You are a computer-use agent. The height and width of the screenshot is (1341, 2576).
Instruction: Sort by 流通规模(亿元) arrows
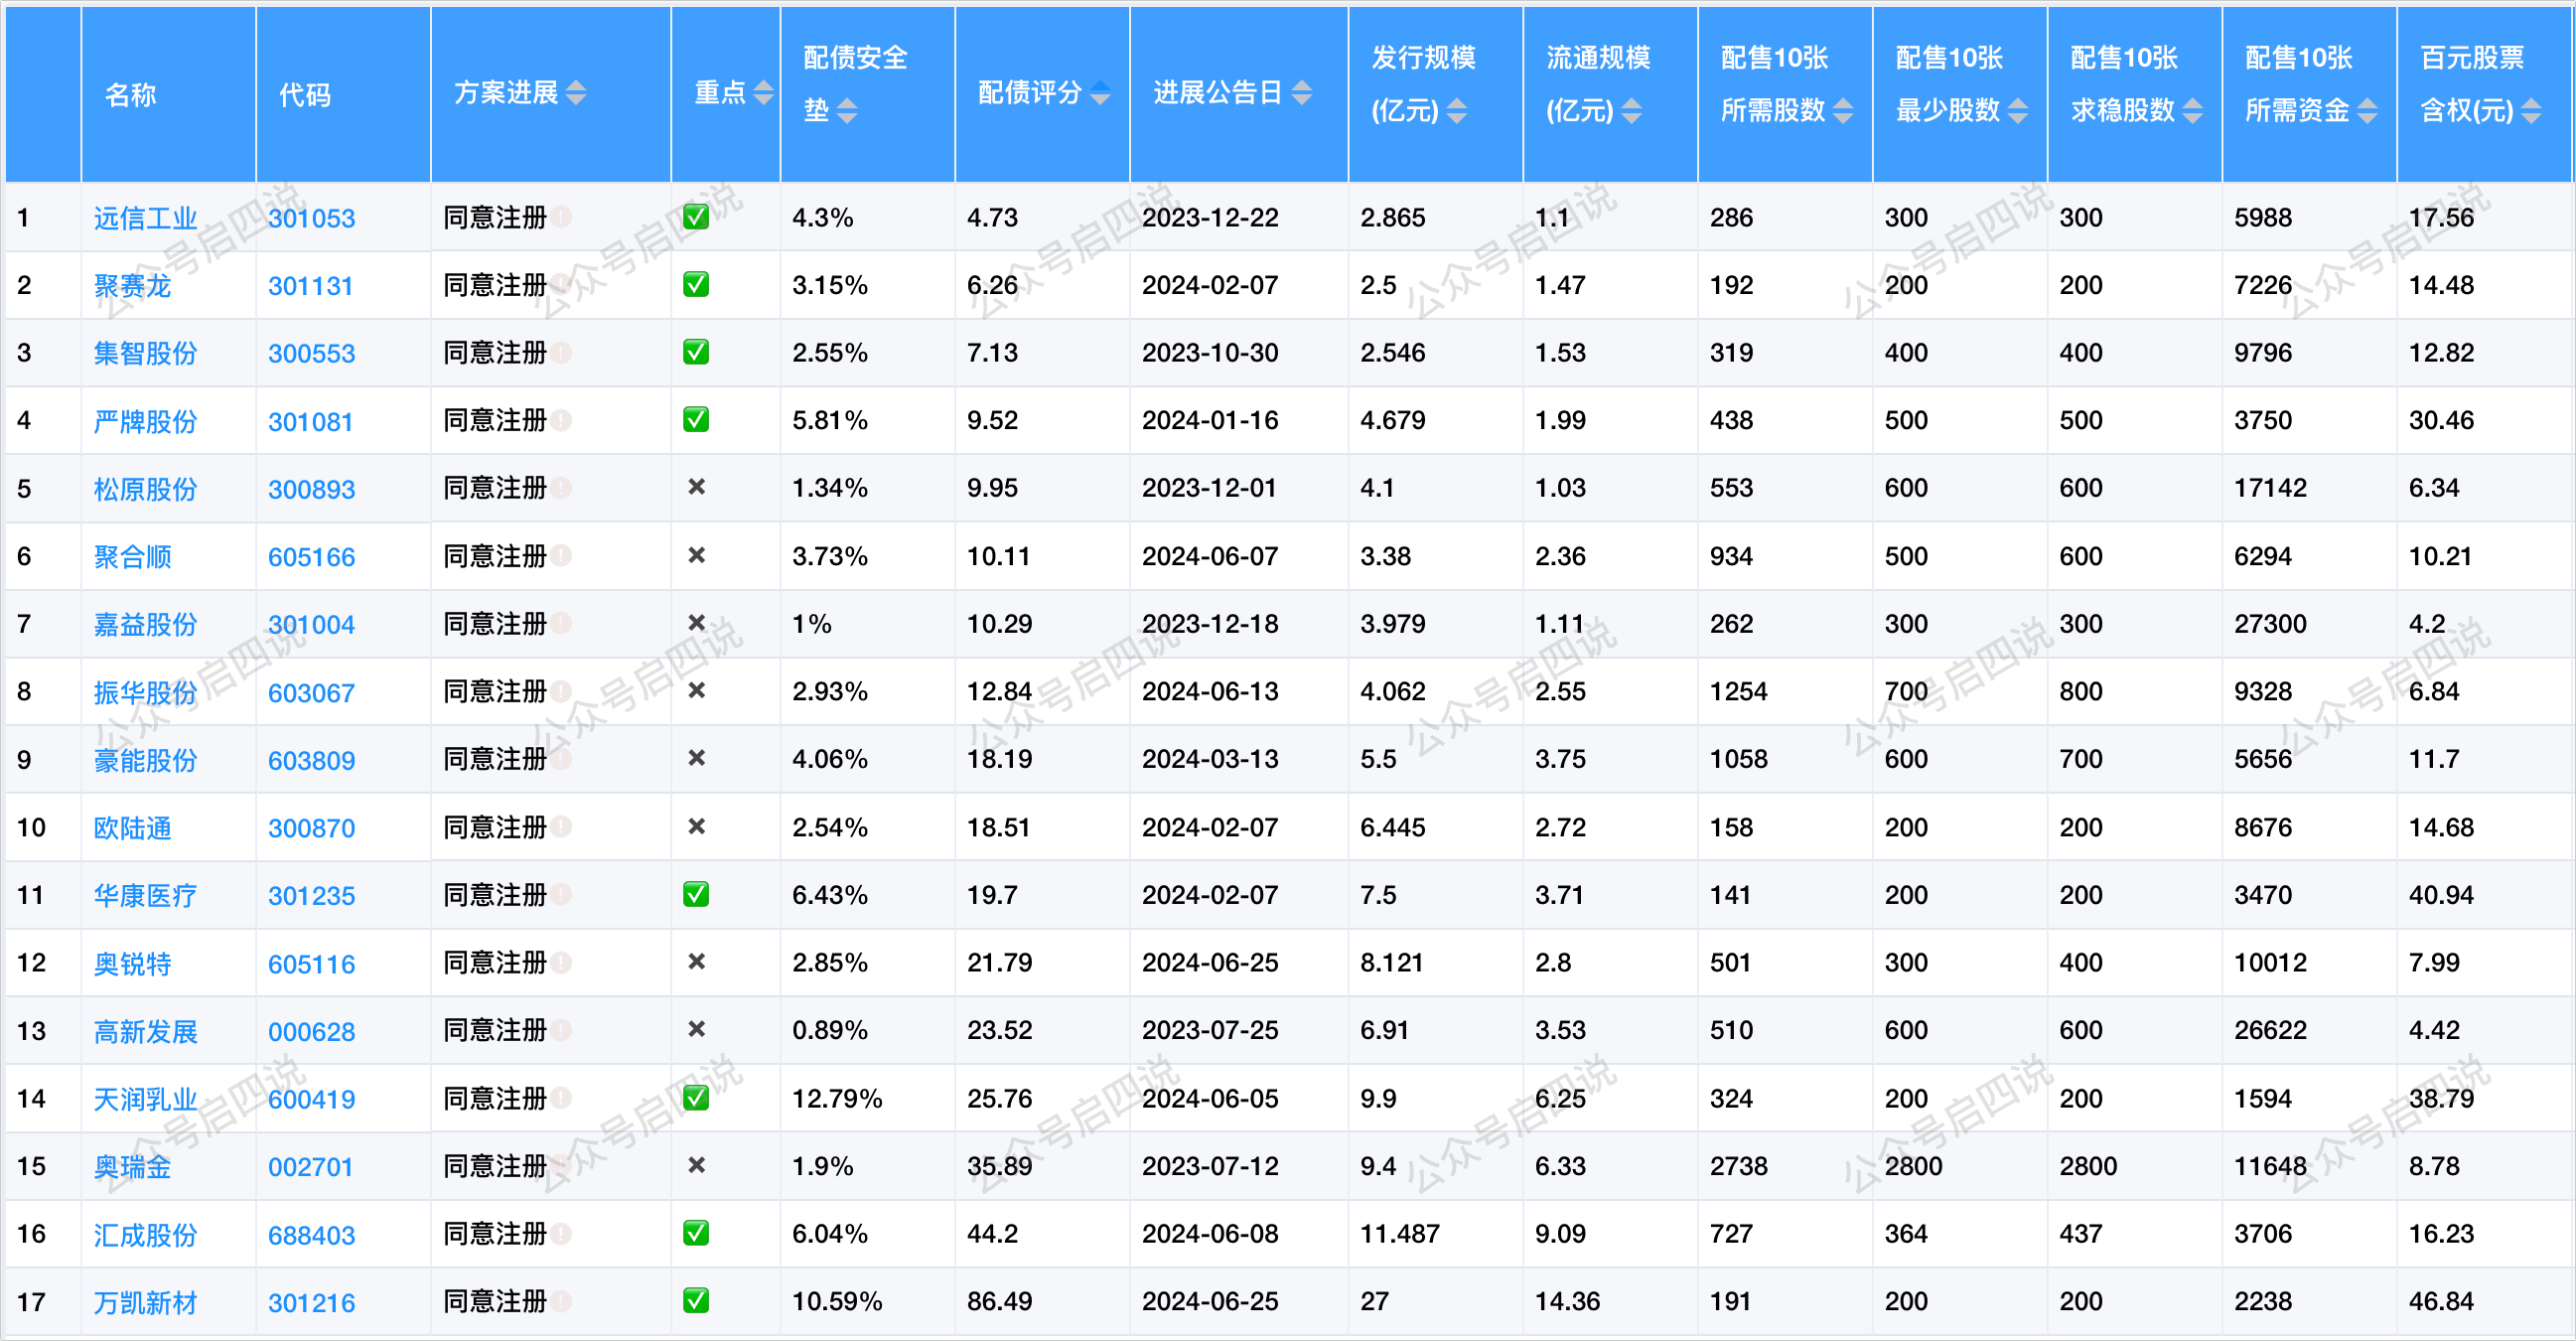tap(1631, 111)
